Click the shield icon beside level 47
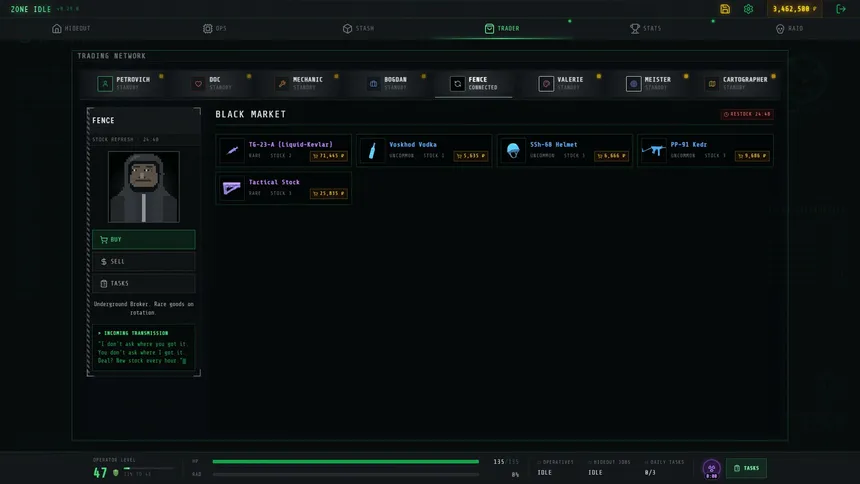Viewport: 860px width, 484px height. click(x=115, y=472)
